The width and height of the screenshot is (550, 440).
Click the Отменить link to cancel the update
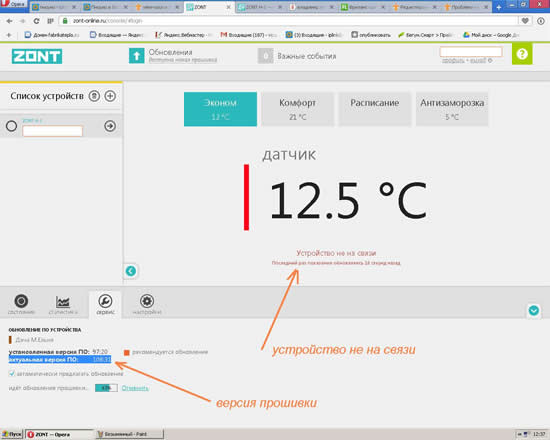pyautogui.click(x=135, y=388)
